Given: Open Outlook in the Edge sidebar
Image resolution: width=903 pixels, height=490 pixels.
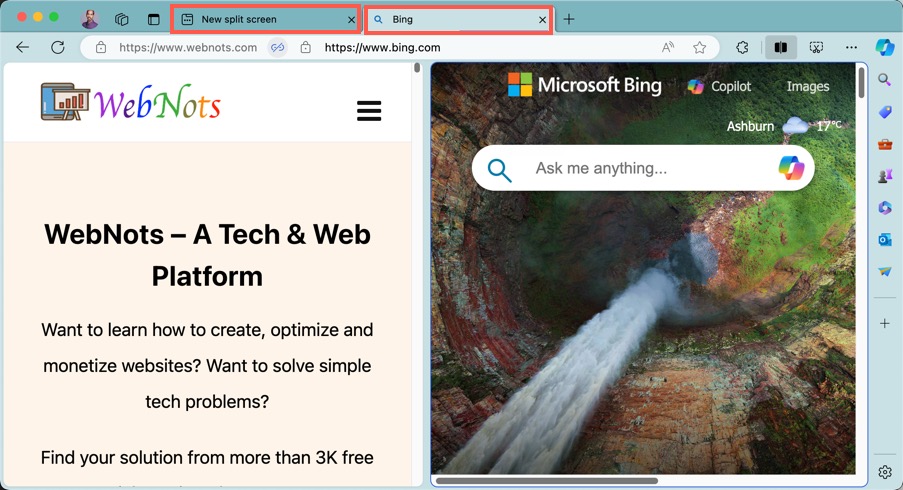Looking at the screenshot, I should 885,239.
